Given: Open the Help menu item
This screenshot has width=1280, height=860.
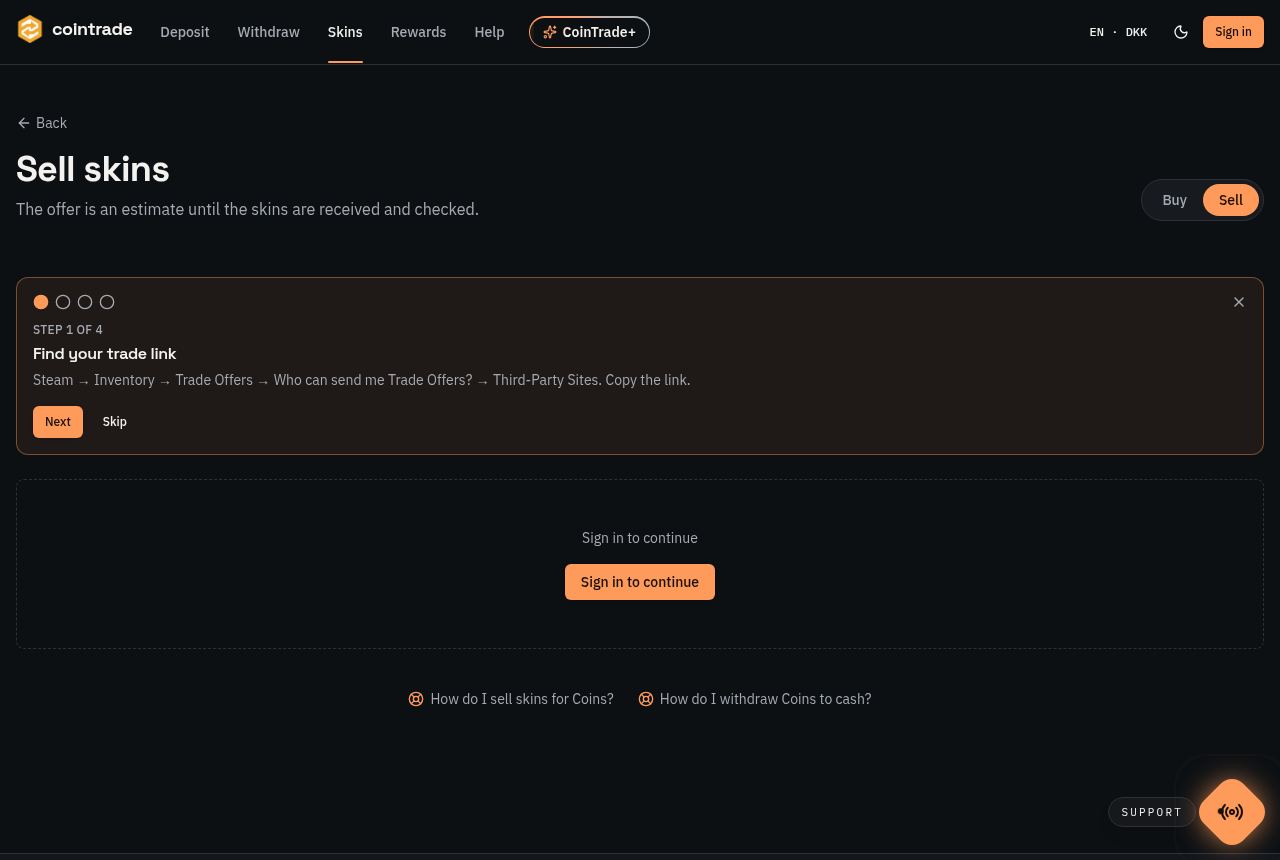Looking at the screenshot, I should [489, 32].
